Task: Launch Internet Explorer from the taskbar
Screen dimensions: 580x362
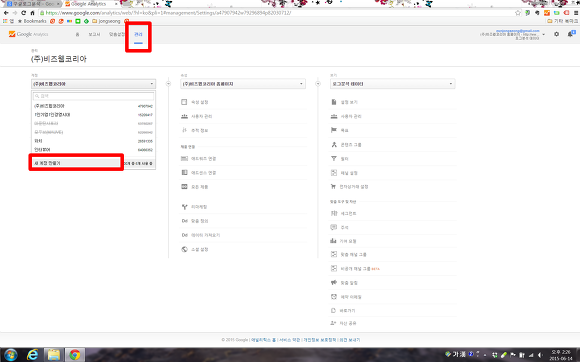Action: click(x=33, y=355)
